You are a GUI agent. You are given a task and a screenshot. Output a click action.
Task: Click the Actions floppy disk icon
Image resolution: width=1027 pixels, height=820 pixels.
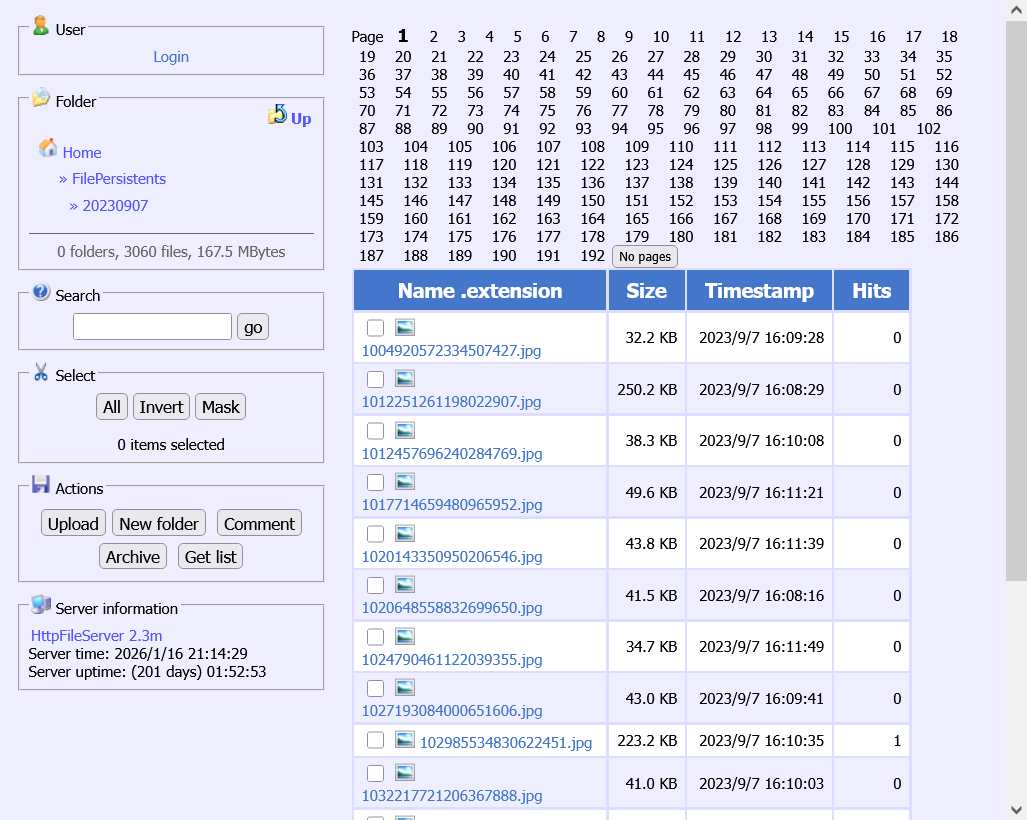[x=41, y=485]
